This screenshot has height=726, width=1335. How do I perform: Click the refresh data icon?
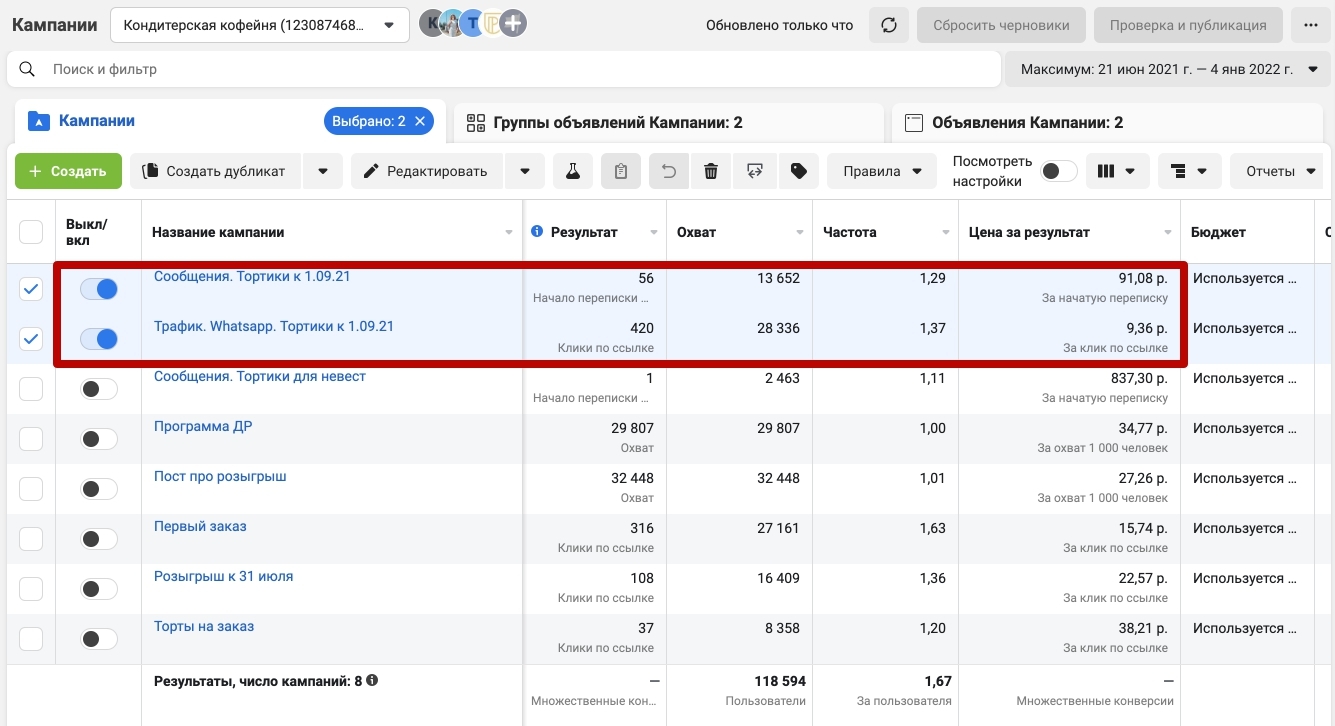(889, 25)
